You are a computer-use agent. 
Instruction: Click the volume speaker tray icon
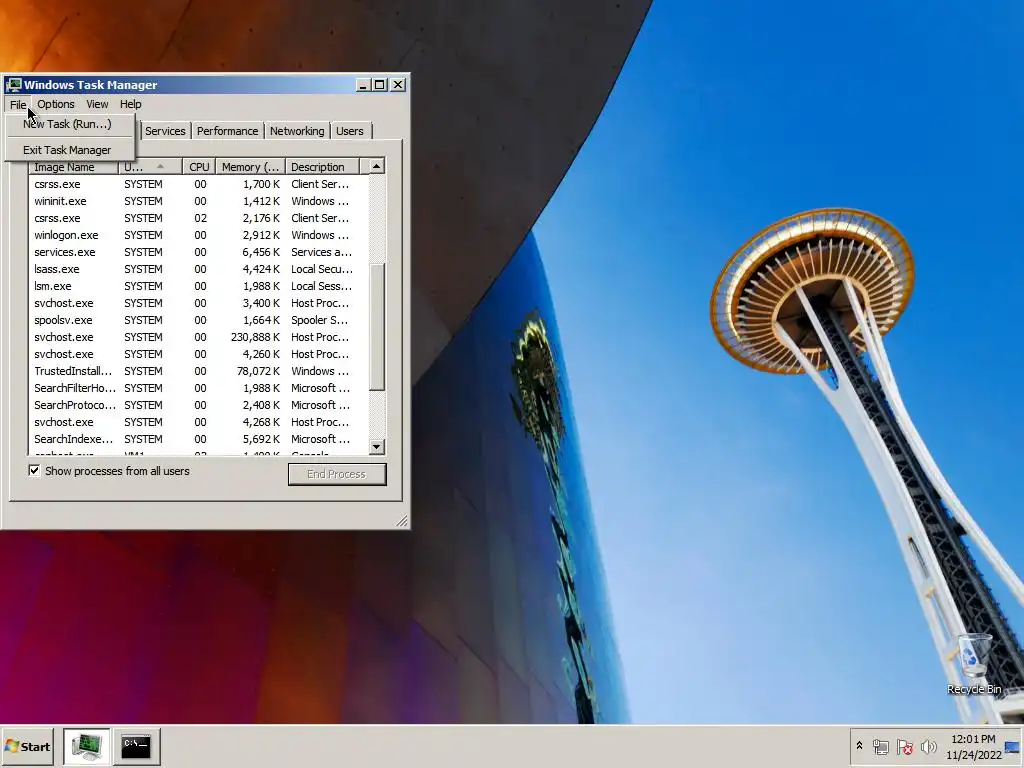pos(928,746)
